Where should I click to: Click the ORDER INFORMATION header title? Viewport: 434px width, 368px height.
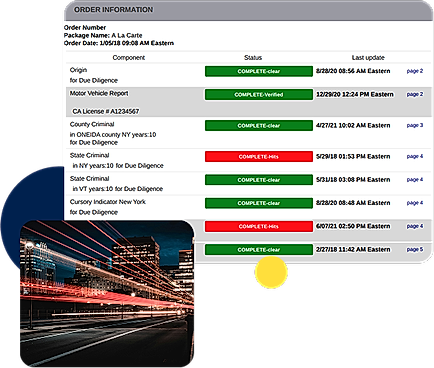pyautogui.click(x=113, y=10)
